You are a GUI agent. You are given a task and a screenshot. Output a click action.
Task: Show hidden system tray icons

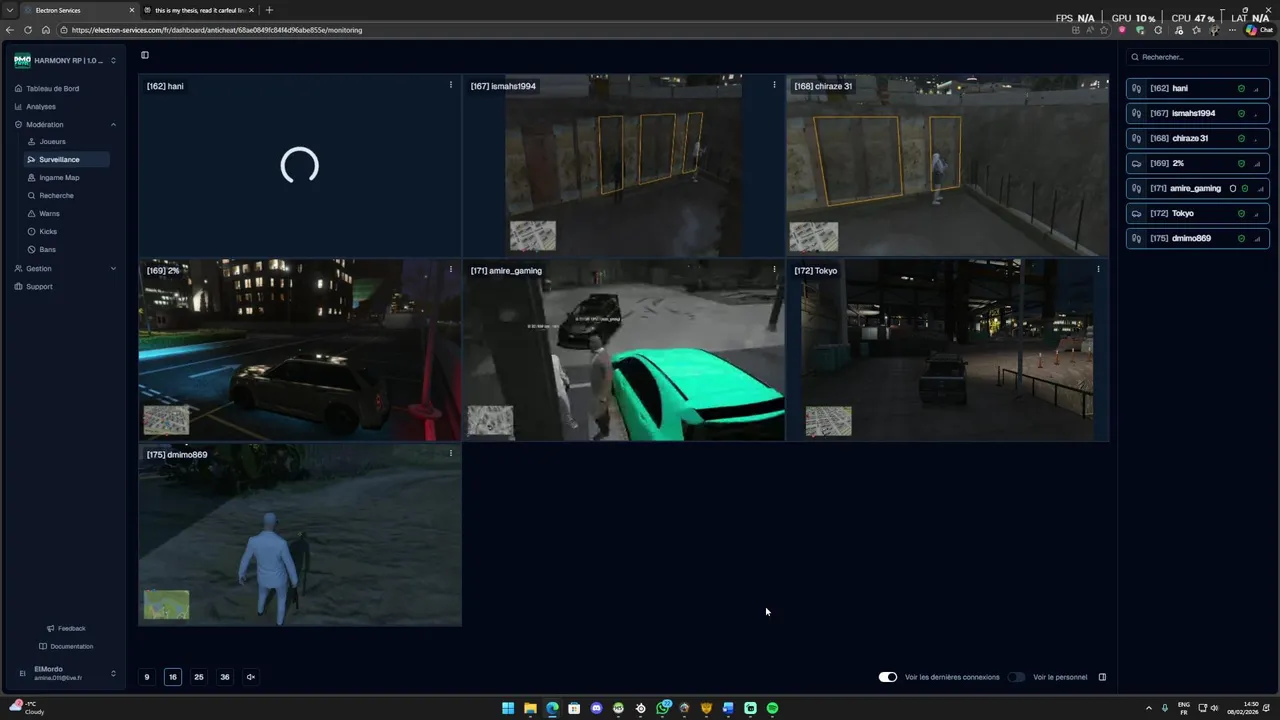1148,708
